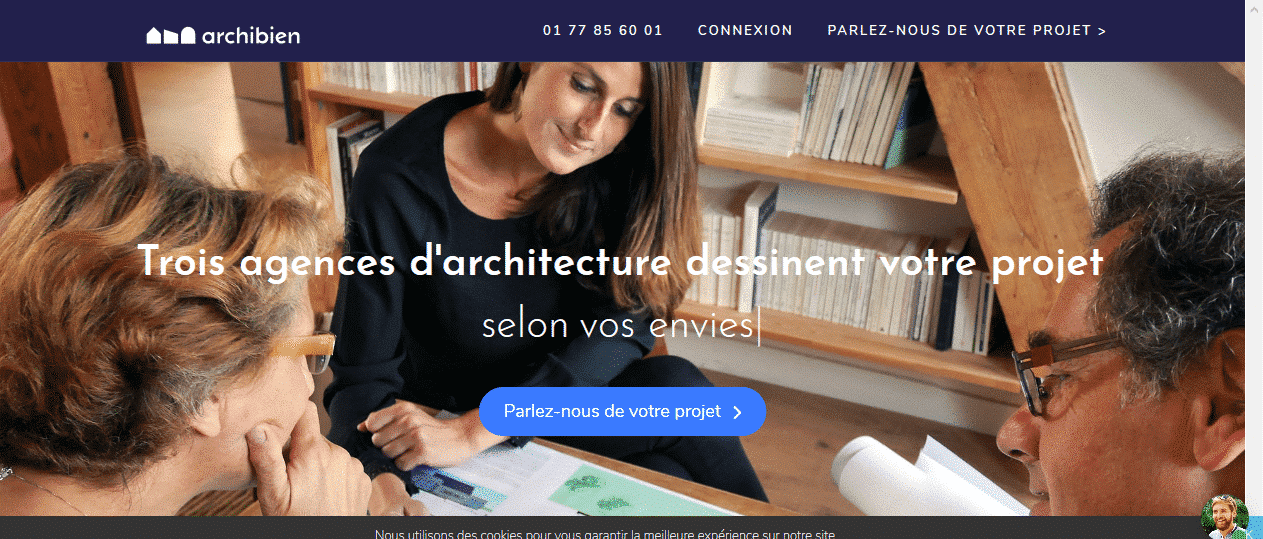Click the archibien house-shaped logo icon
Screen dimensions: 1263x539
(170, 36)
